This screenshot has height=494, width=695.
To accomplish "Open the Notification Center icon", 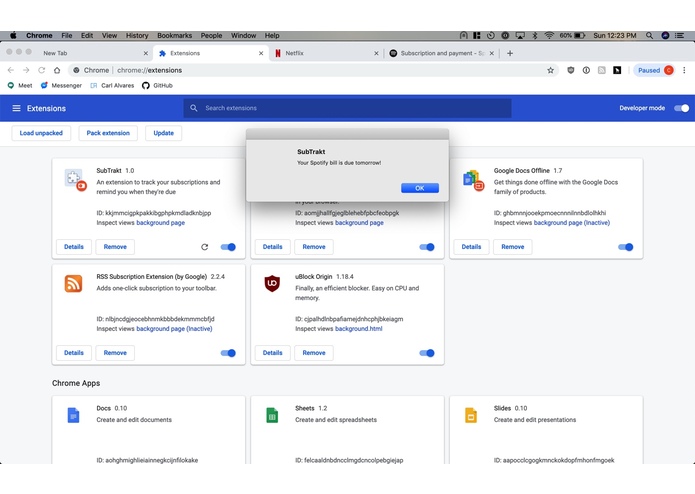I will [x=679, y=35].
